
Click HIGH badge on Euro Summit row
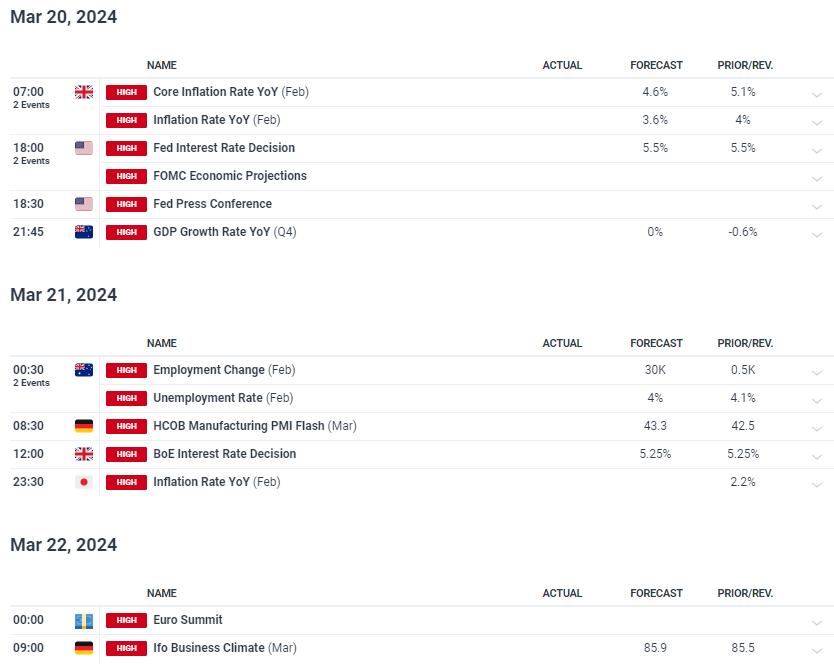[x=126, y=620]
